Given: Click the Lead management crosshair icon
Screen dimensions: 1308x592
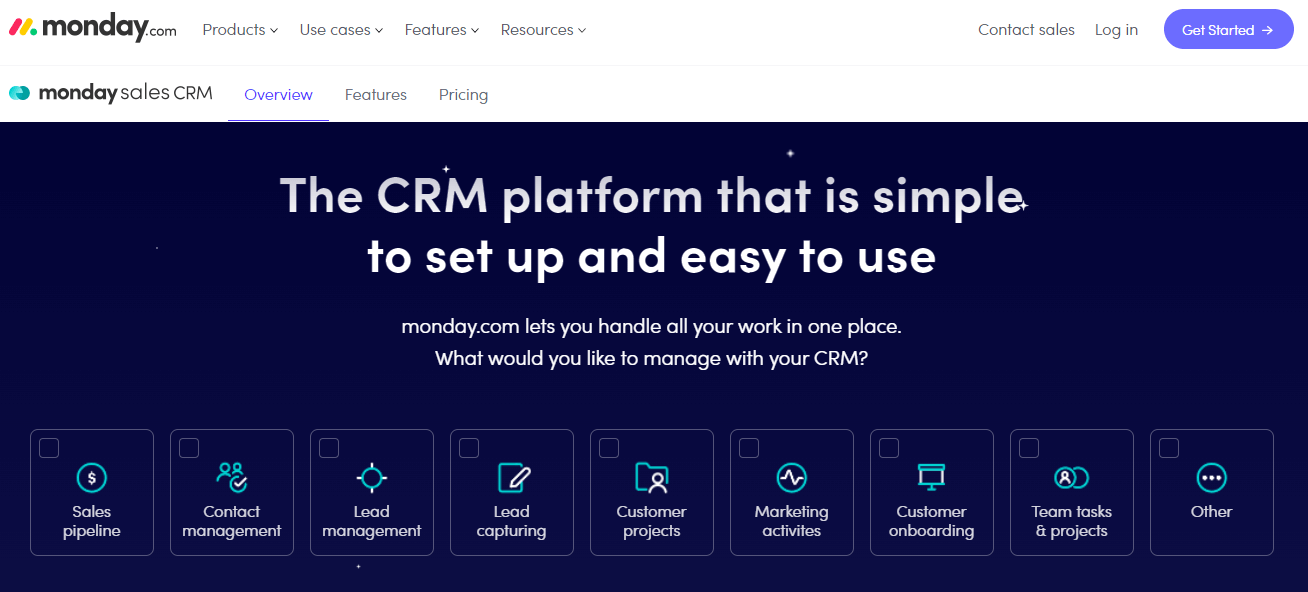Looking at the screenshot, I should [x=372, y=478].
